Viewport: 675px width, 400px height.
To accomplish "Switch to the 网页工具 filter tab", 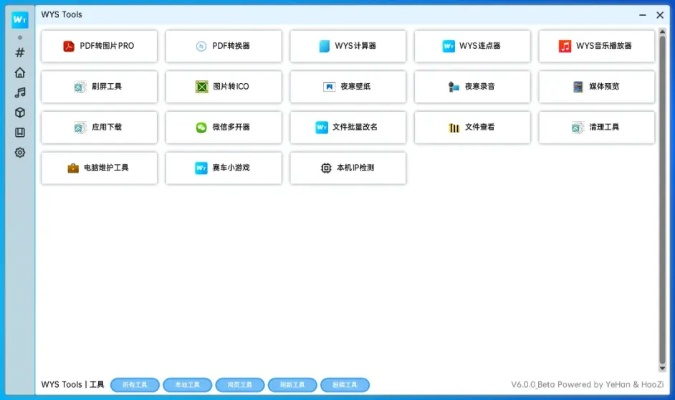I will [240, 385].
